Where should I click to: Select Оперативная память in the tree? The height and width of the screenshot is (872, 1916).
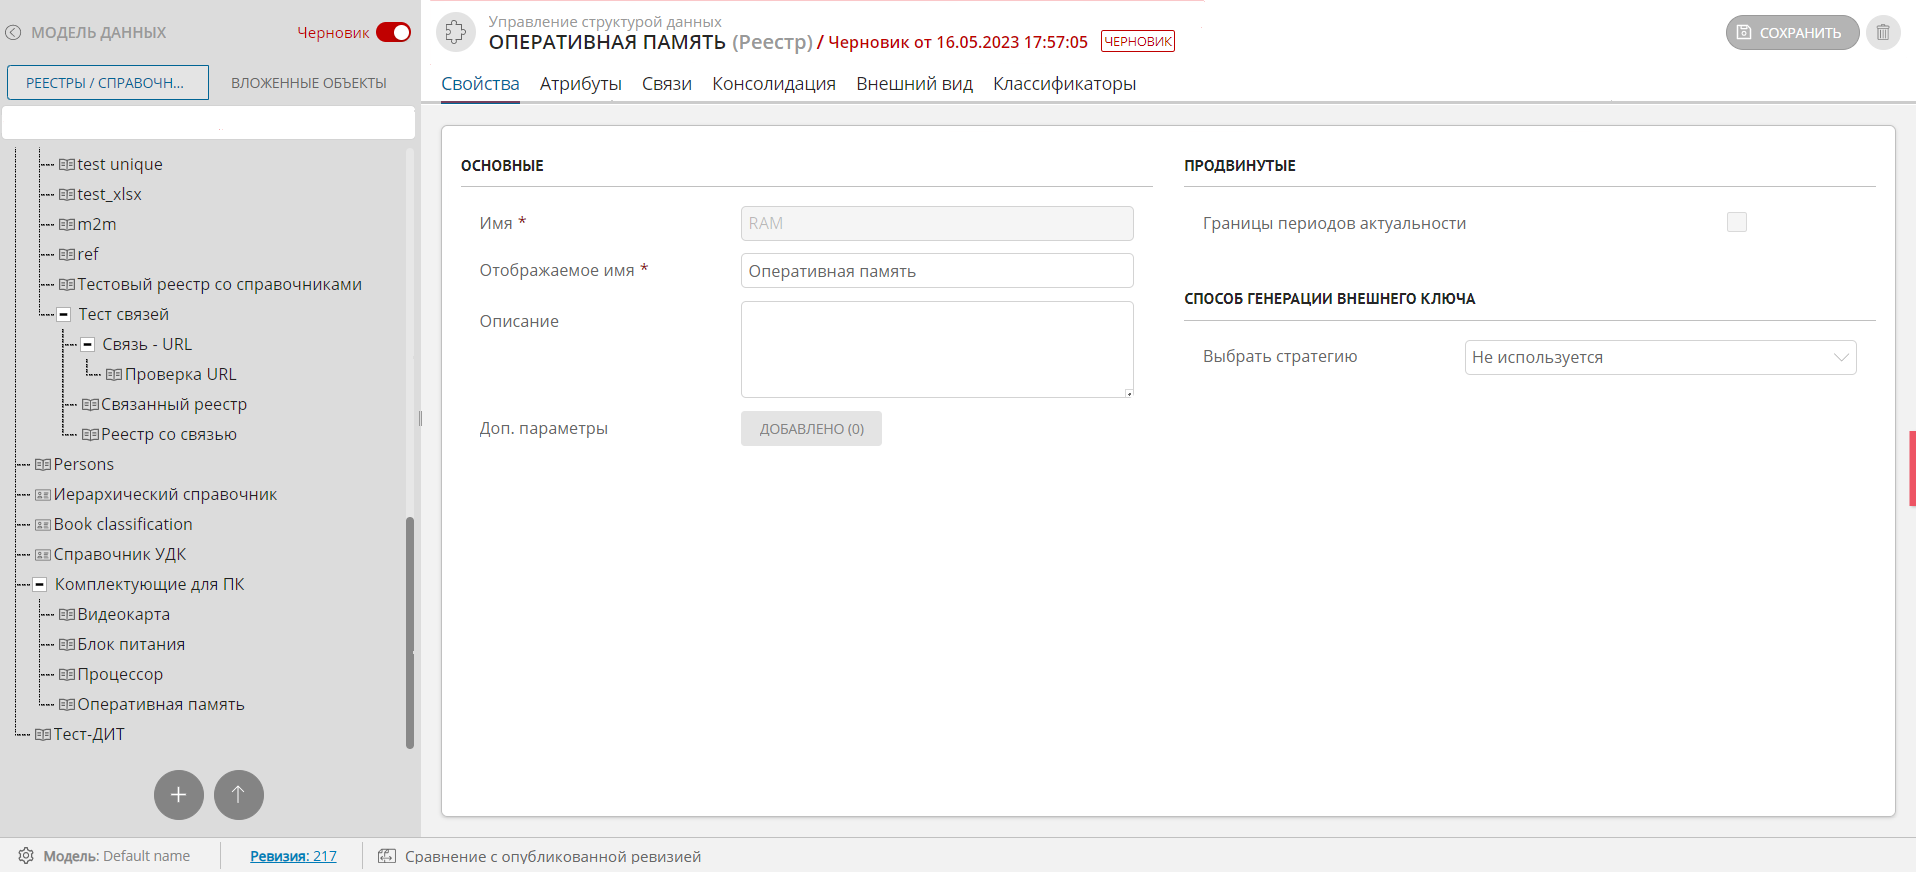[x=160, y=705]
